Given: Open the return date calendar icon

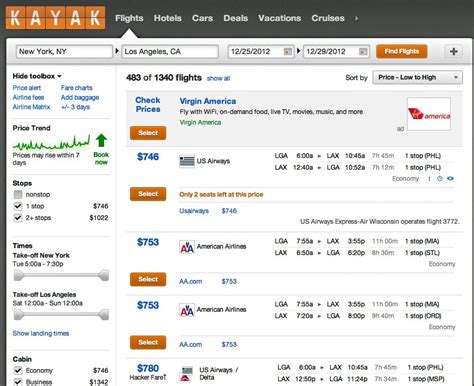Looking at the screenshot, I should [363, 52].
